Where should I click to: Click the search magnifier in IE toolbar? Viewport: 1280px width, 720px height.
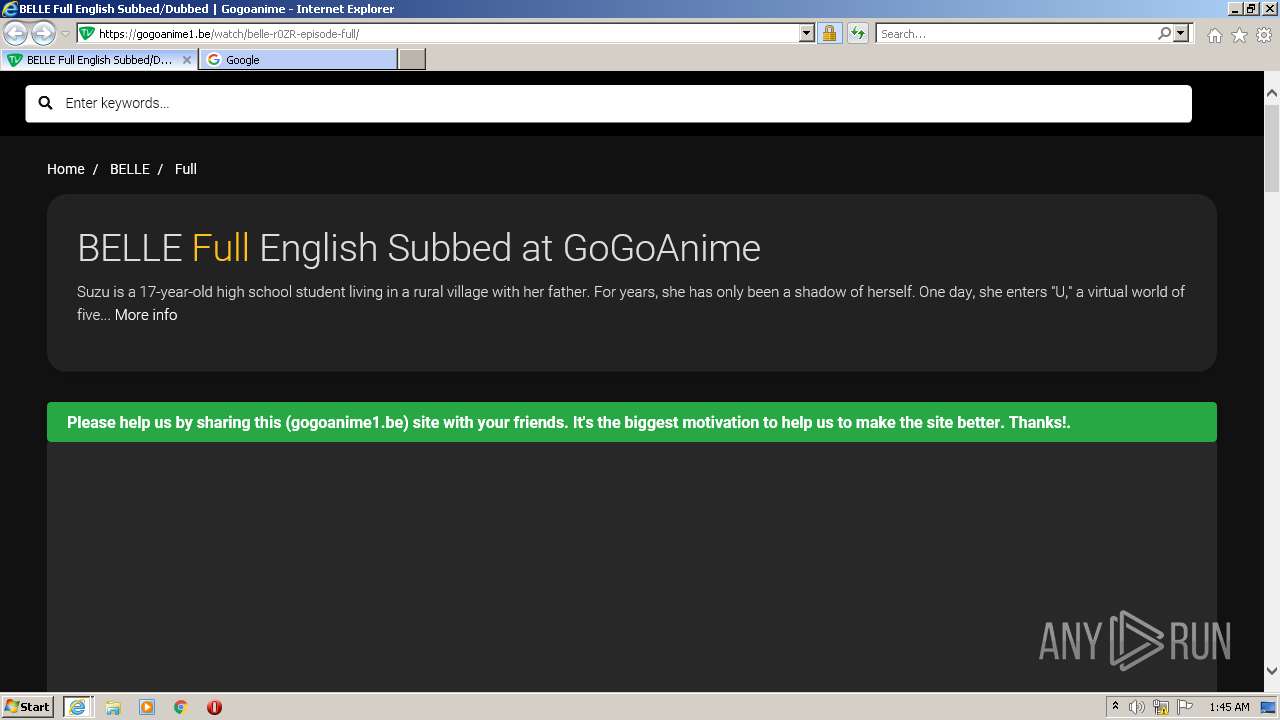pyautogui.click(x=1164, y=33)
